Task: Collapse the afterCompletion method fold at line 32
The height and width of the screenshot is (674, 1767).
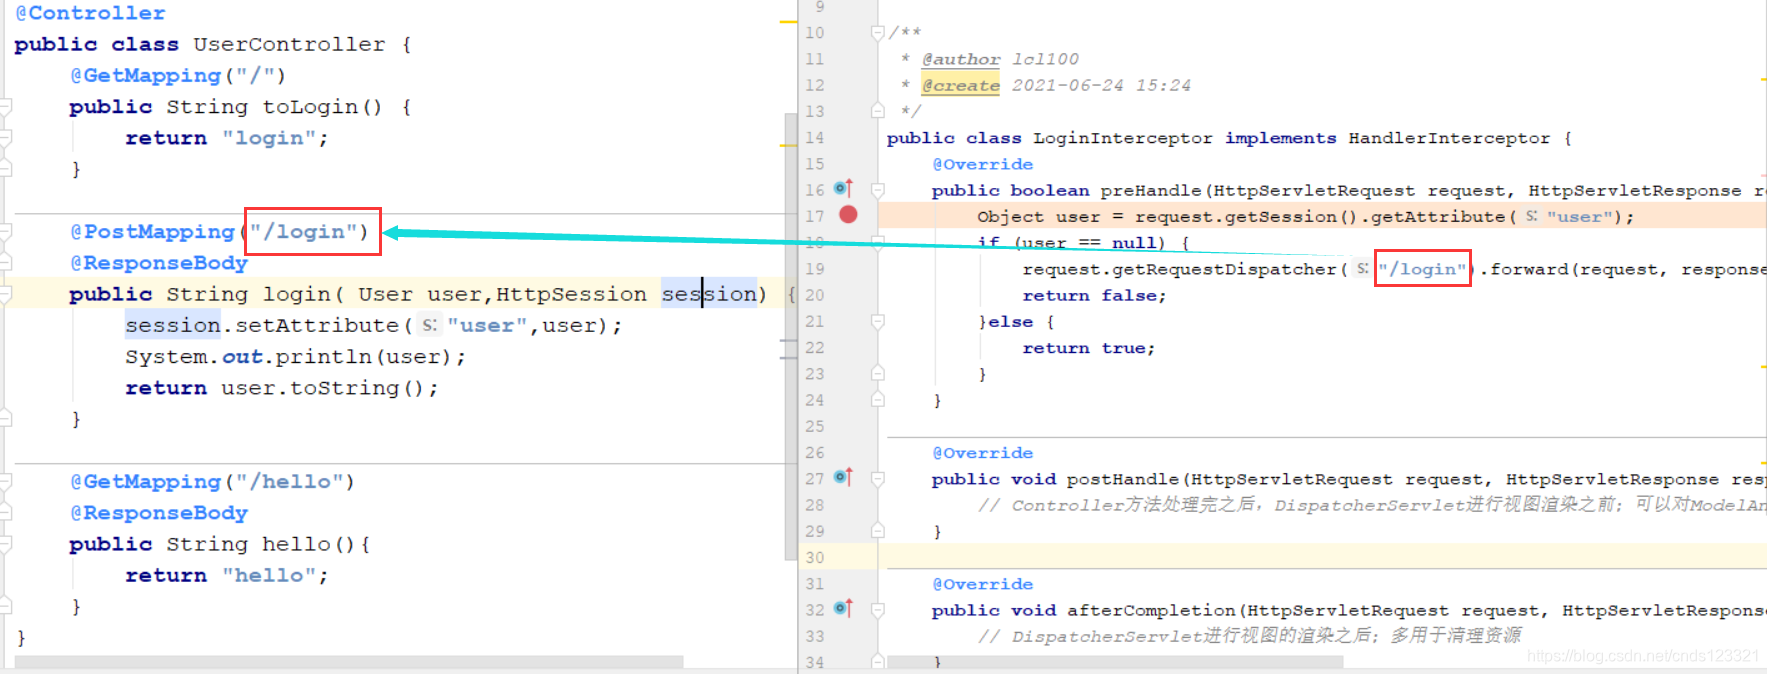Action: [877, 610]
